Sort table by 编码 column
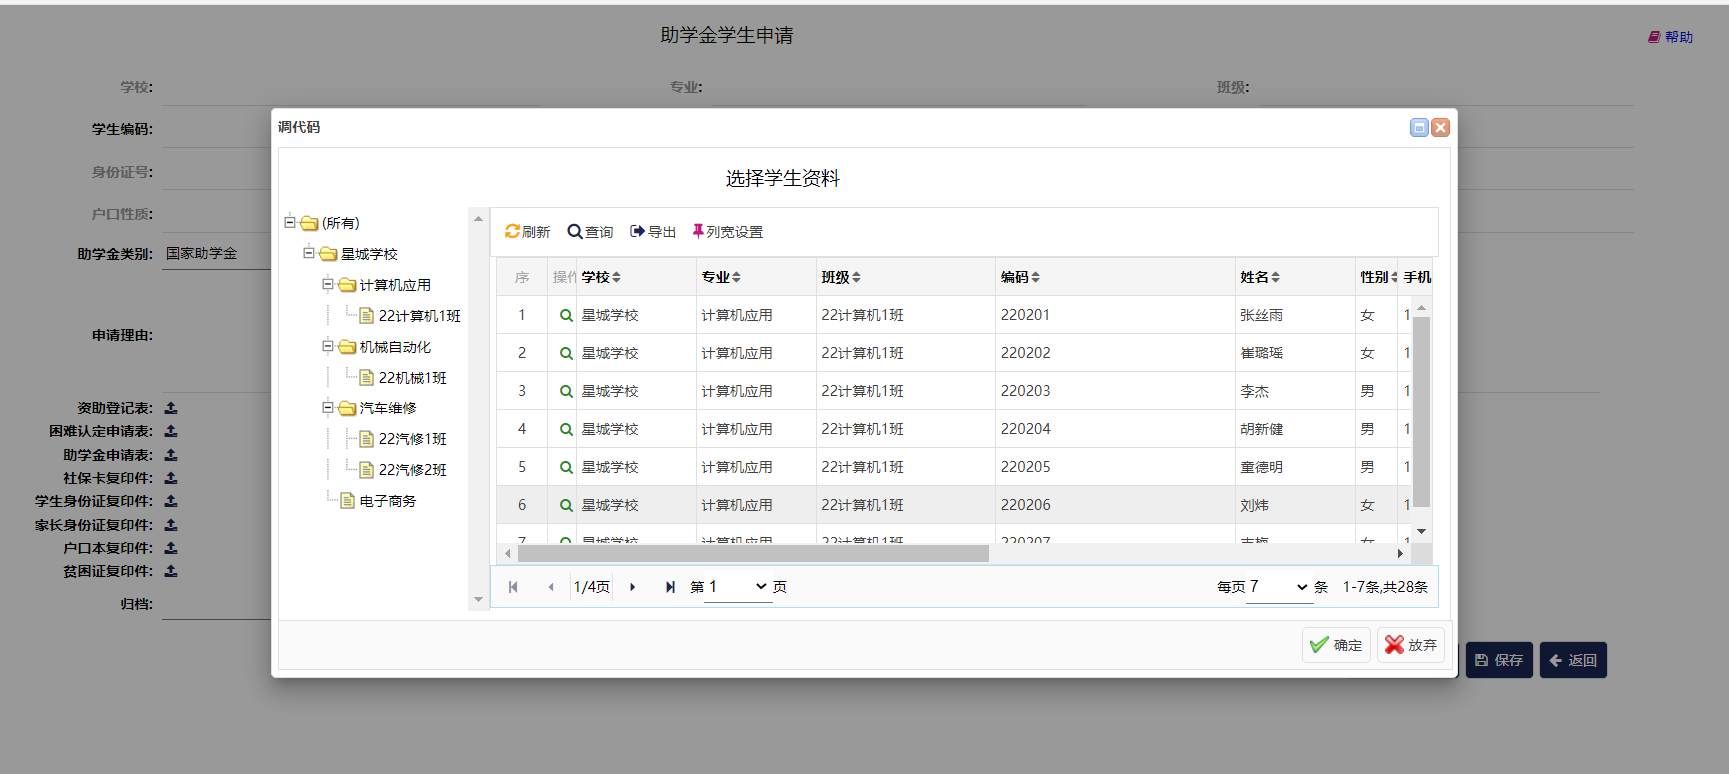The height and width of the screenshot is (774, 1729). click(1020, 277)
